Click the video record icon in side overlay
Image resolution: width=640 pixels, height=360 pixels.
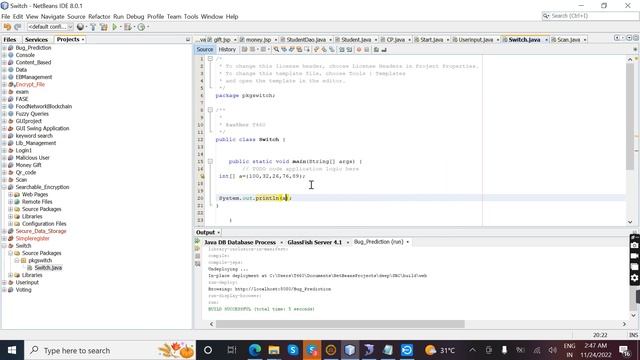coord(634,256)
